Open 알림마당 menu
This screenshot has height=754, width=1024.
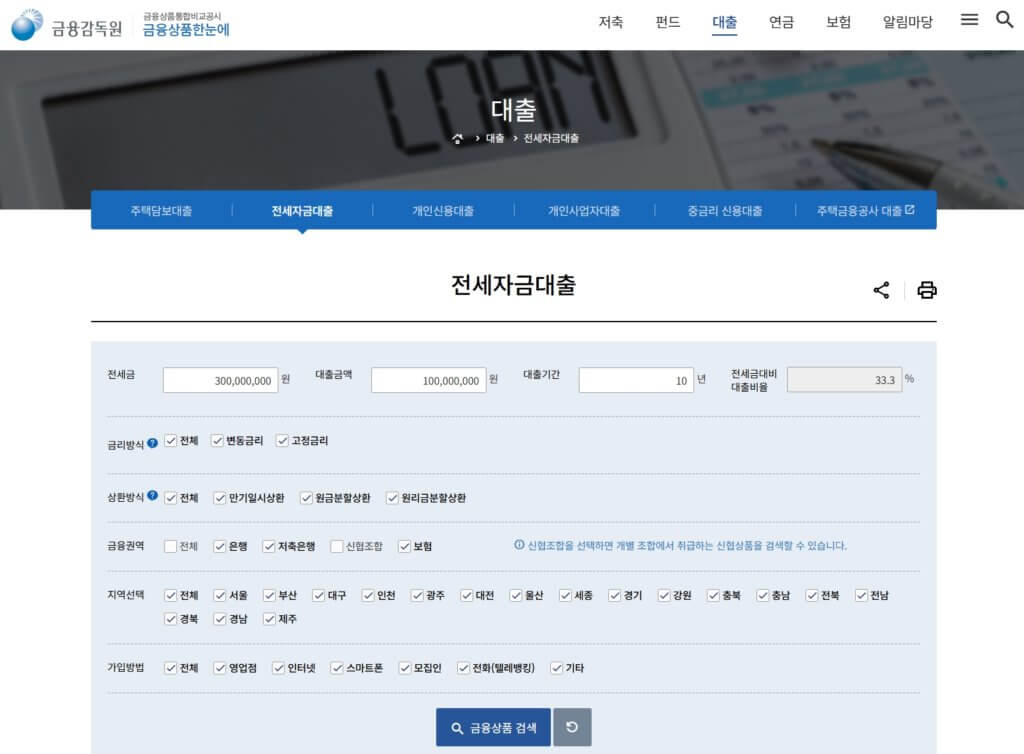click(907, 22)
